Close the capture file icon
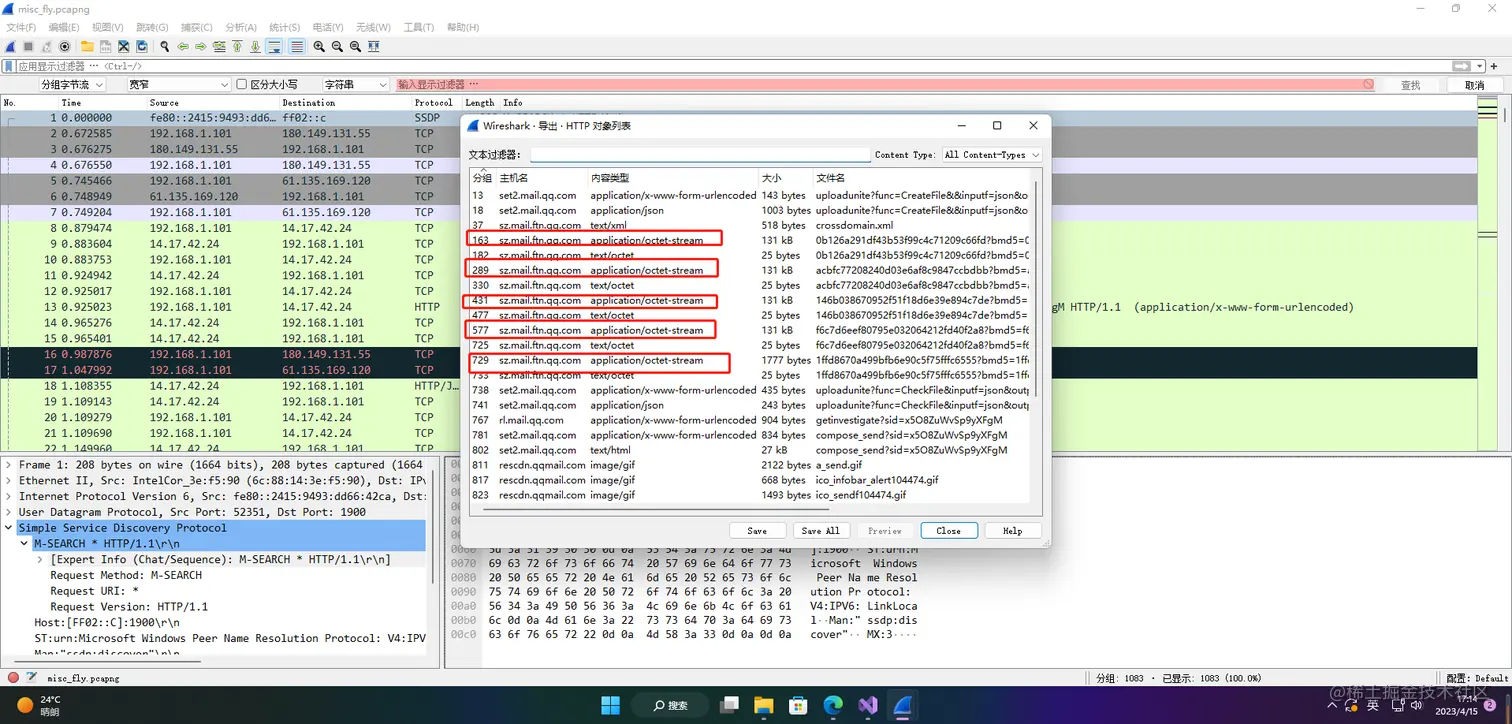The image size is (1512, 724). [123, 47]
